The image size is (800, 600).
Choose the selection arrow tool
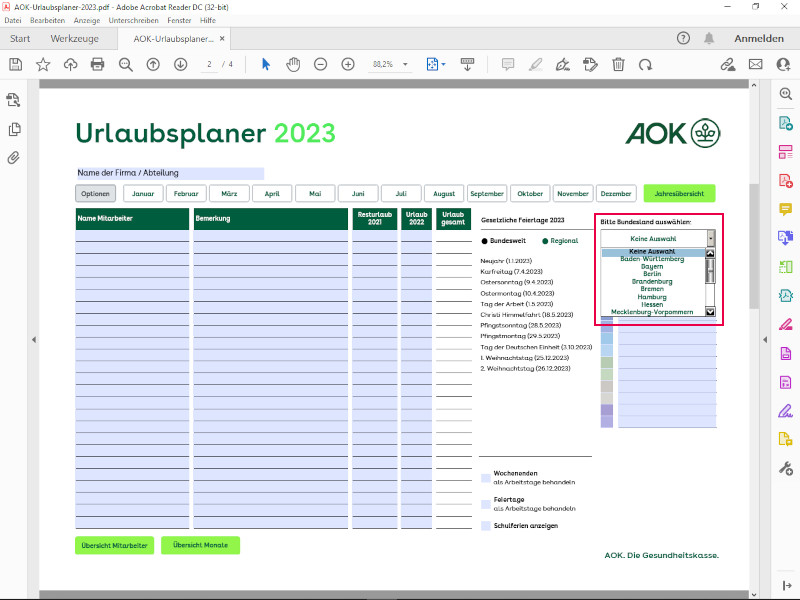point(266,64)
